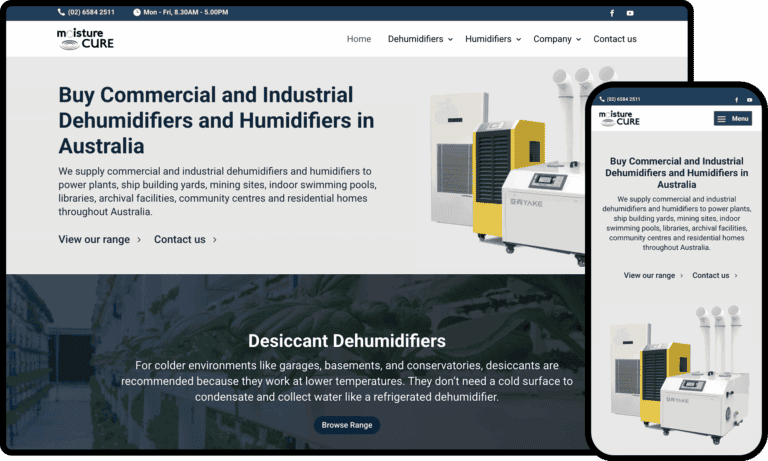Click the Moisture Cure logo on desktop site
Image resolution: width=768 pixels, height=461 pixels.
coord(85,39)
